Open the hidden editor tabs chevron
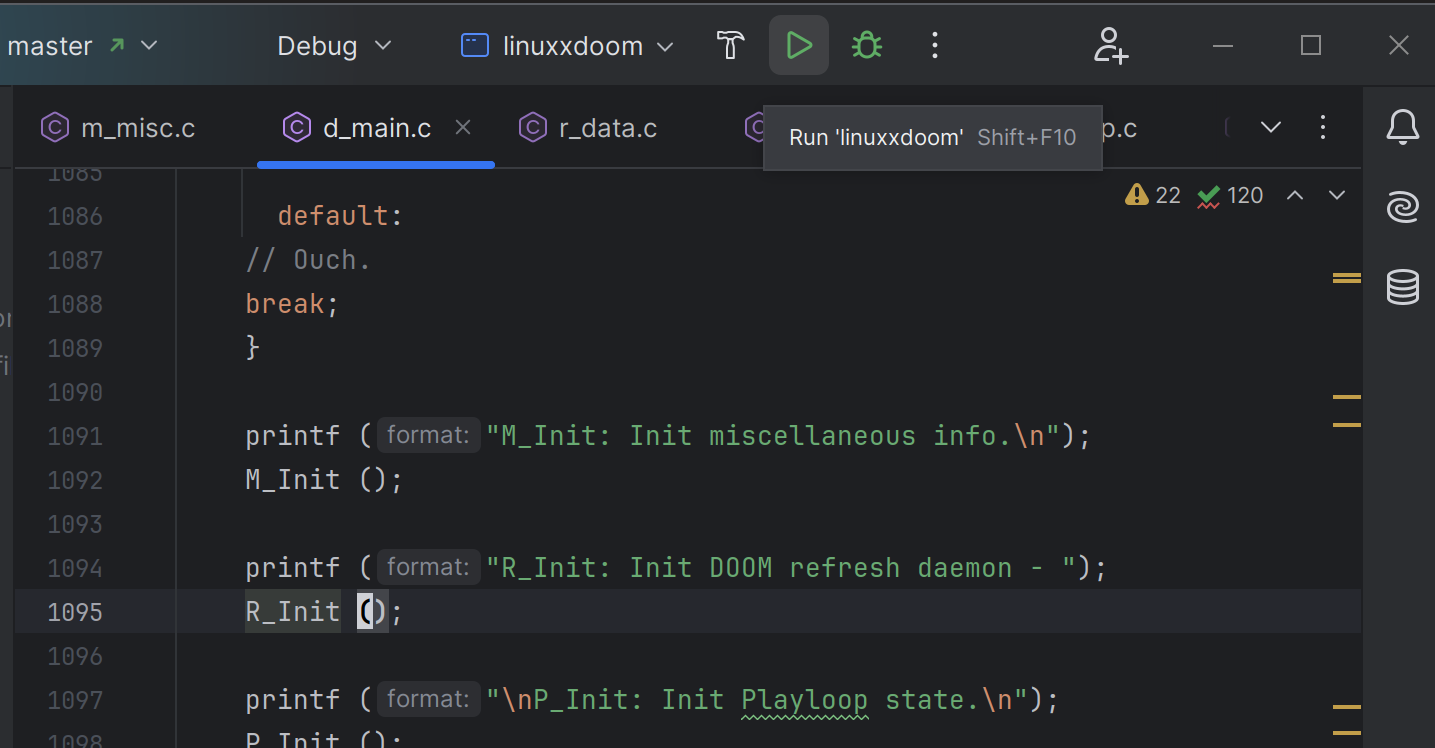The height and width of the screenshot is (748, 1435). point(1270,127)
